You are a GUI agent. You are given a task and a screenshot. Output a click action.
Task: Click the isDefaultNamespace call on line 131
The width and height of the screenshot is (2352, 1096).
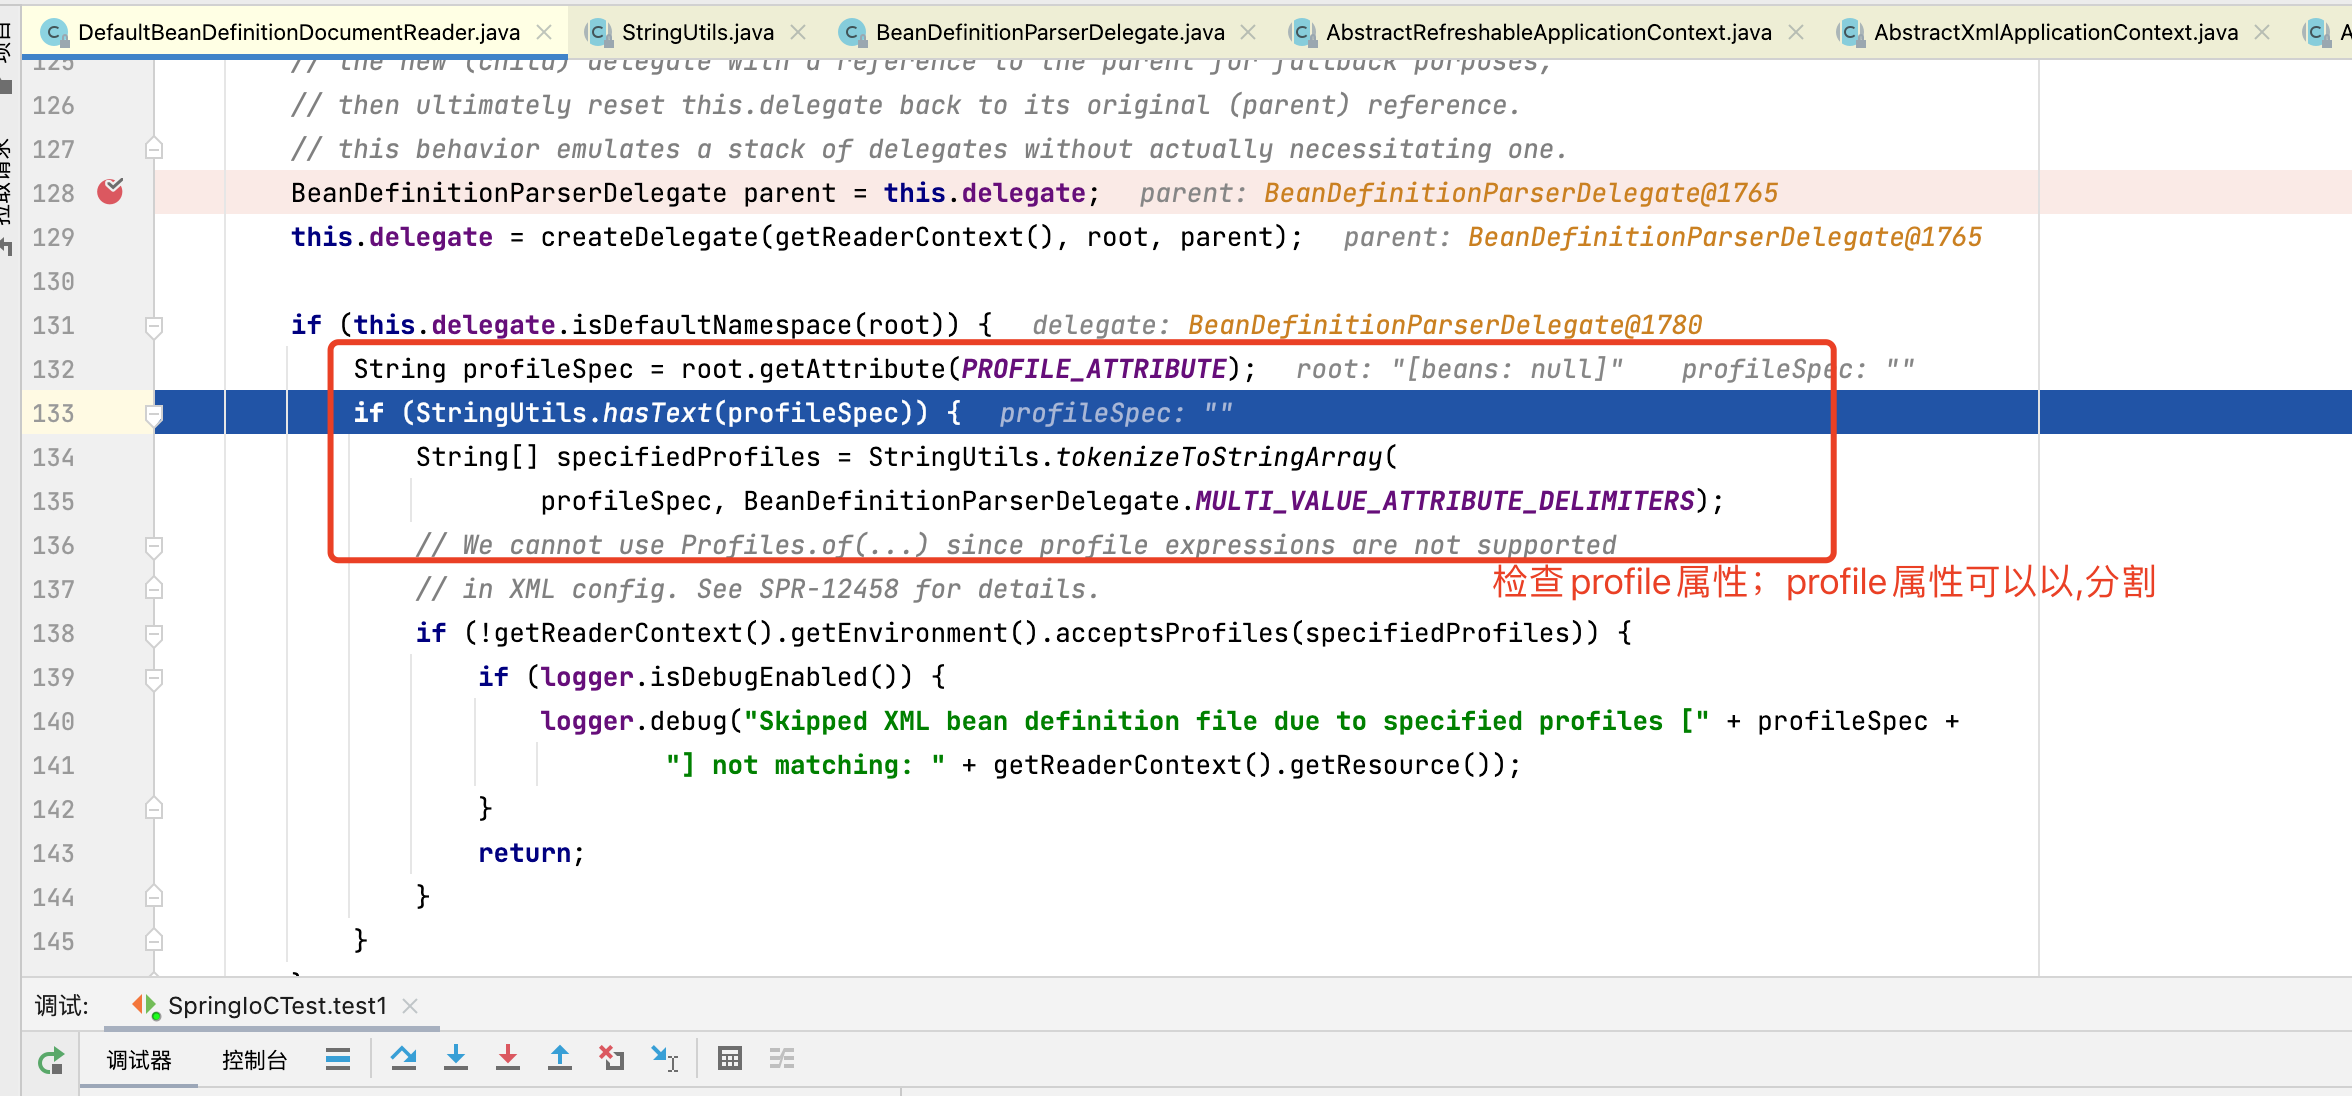(x=711, y=325)
